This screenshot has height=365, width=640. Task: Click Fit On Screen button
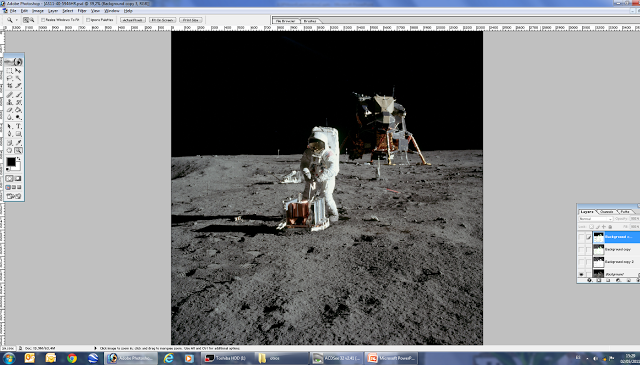pyautogui.click(x=162, y=20)
